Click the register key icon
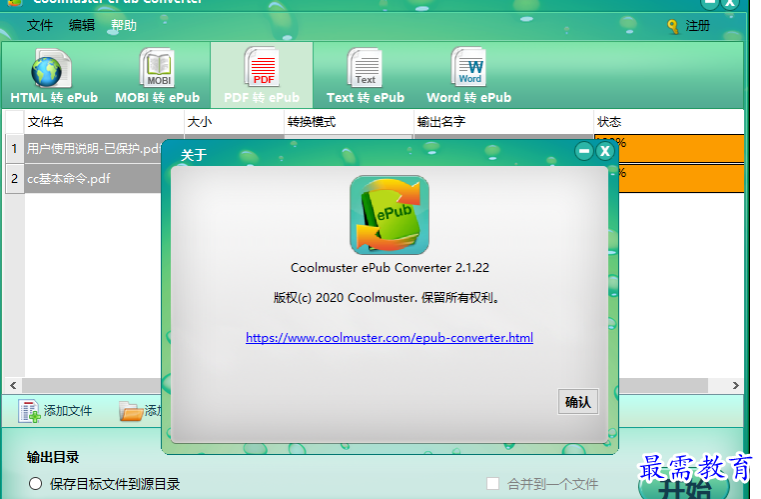Viewport: 761px width, 499px height. pos(673,26)
